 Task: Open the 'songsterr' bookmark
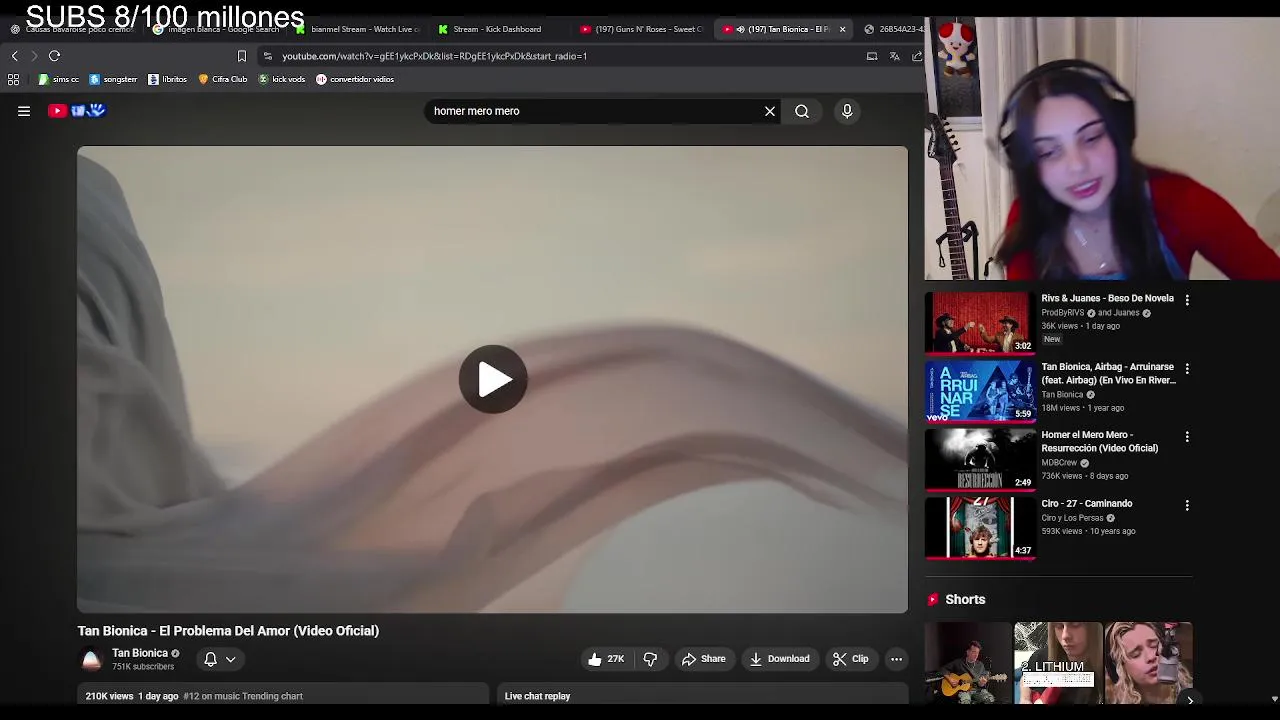113,79
